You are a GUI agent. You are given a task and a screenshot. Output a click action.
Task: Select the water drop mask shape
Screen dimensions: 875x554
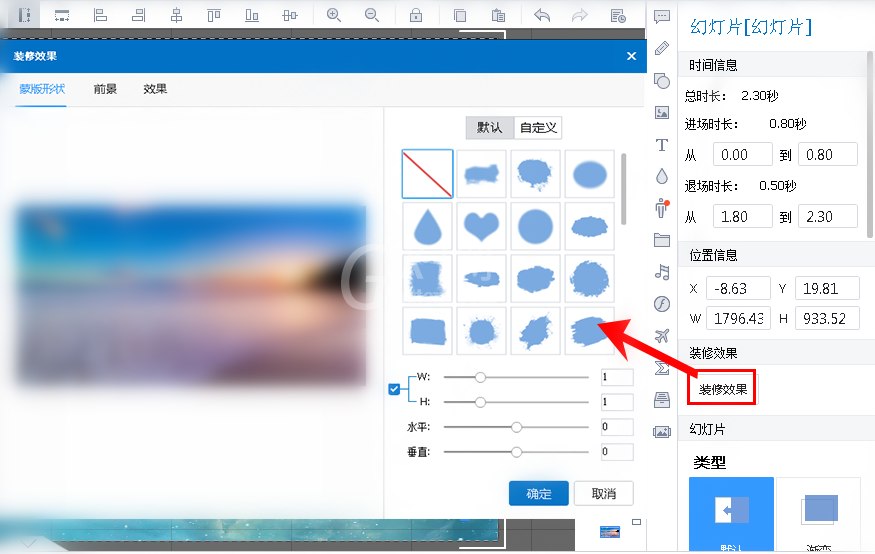click(x=427, y=226)
